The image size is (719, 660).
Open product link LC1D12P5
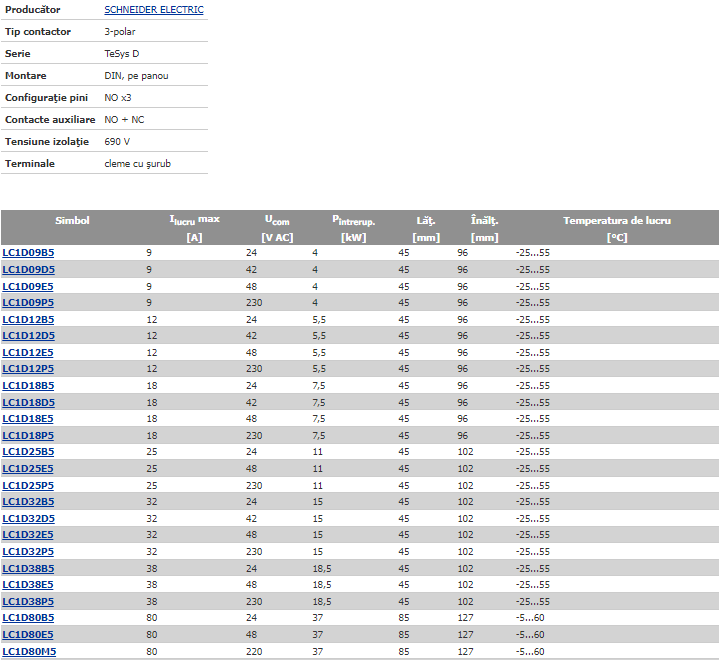(28, 369)
